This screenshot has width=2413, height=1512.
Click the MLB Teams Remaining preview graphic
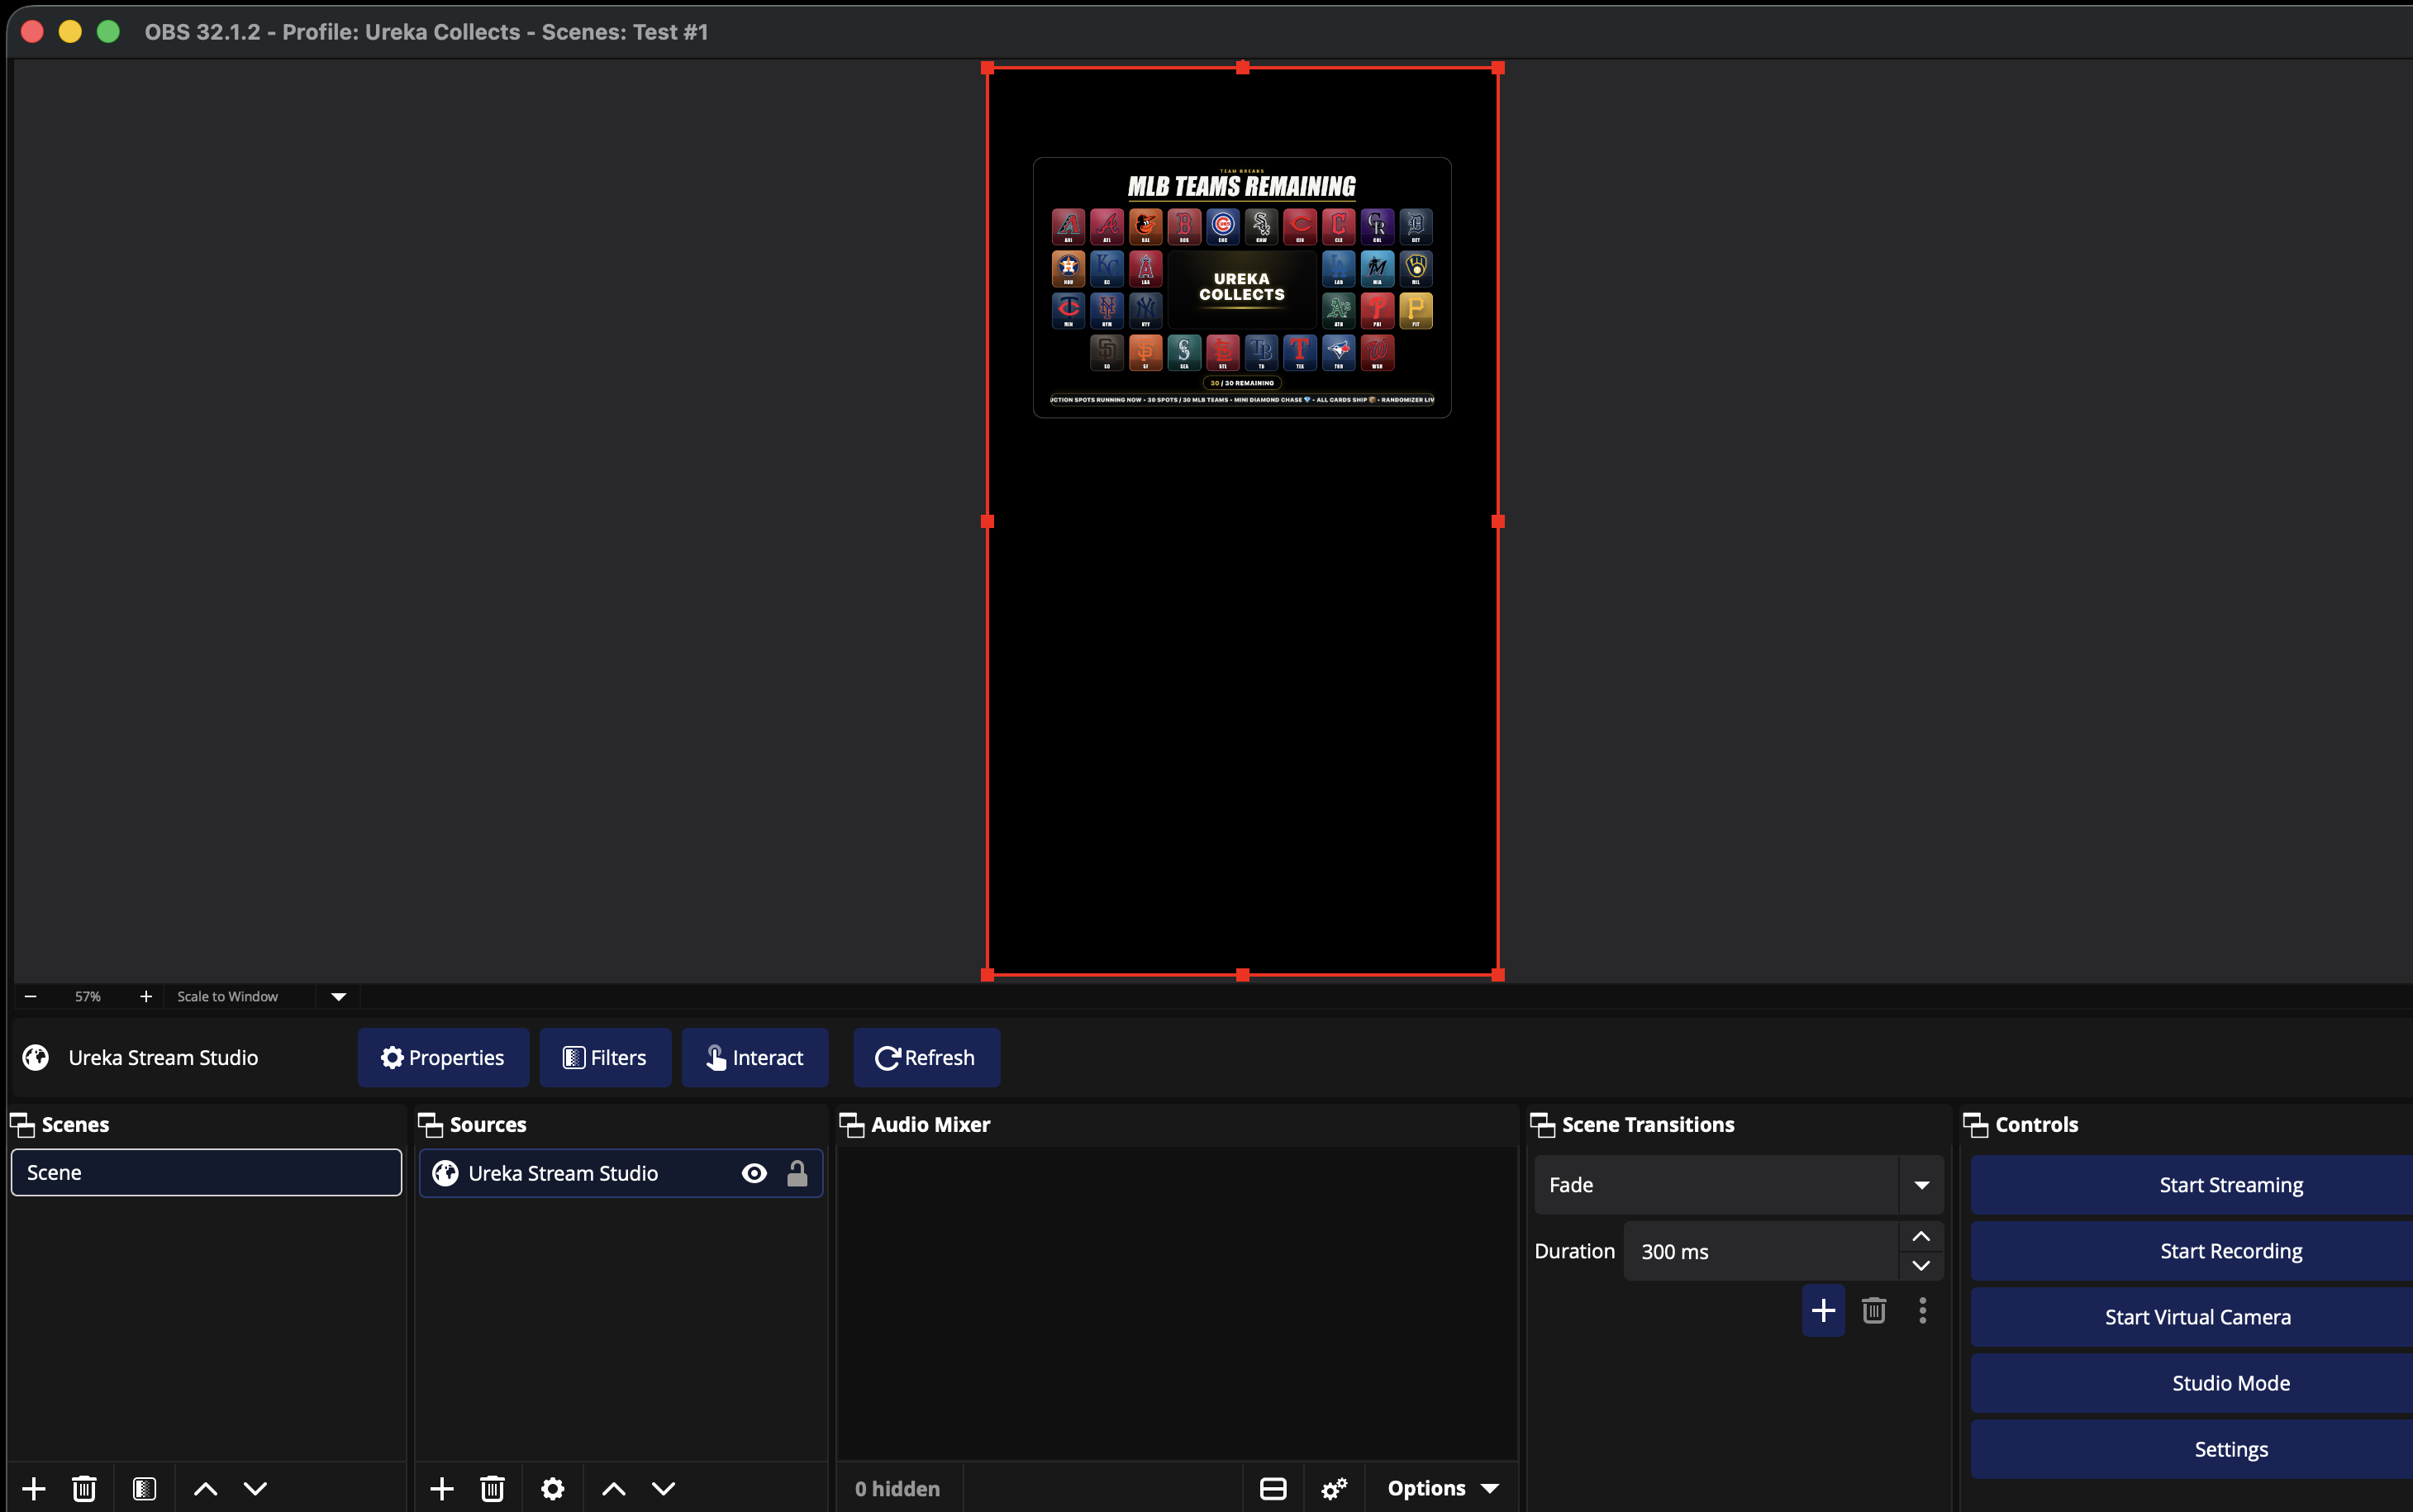(1242, 287)
